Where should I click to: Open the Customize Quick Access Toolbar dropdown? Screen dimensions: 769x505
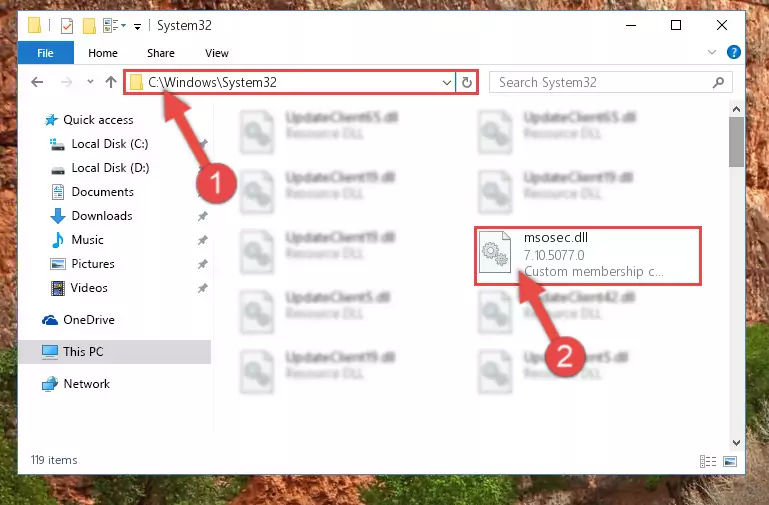[138, 26]
